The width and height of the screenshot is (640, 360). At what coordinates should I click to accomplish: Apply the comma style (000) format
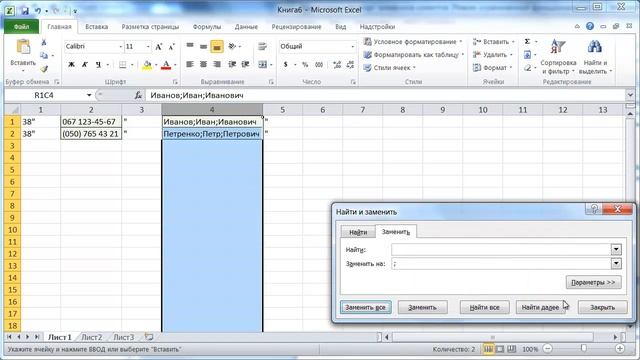[x=319, y=64]
